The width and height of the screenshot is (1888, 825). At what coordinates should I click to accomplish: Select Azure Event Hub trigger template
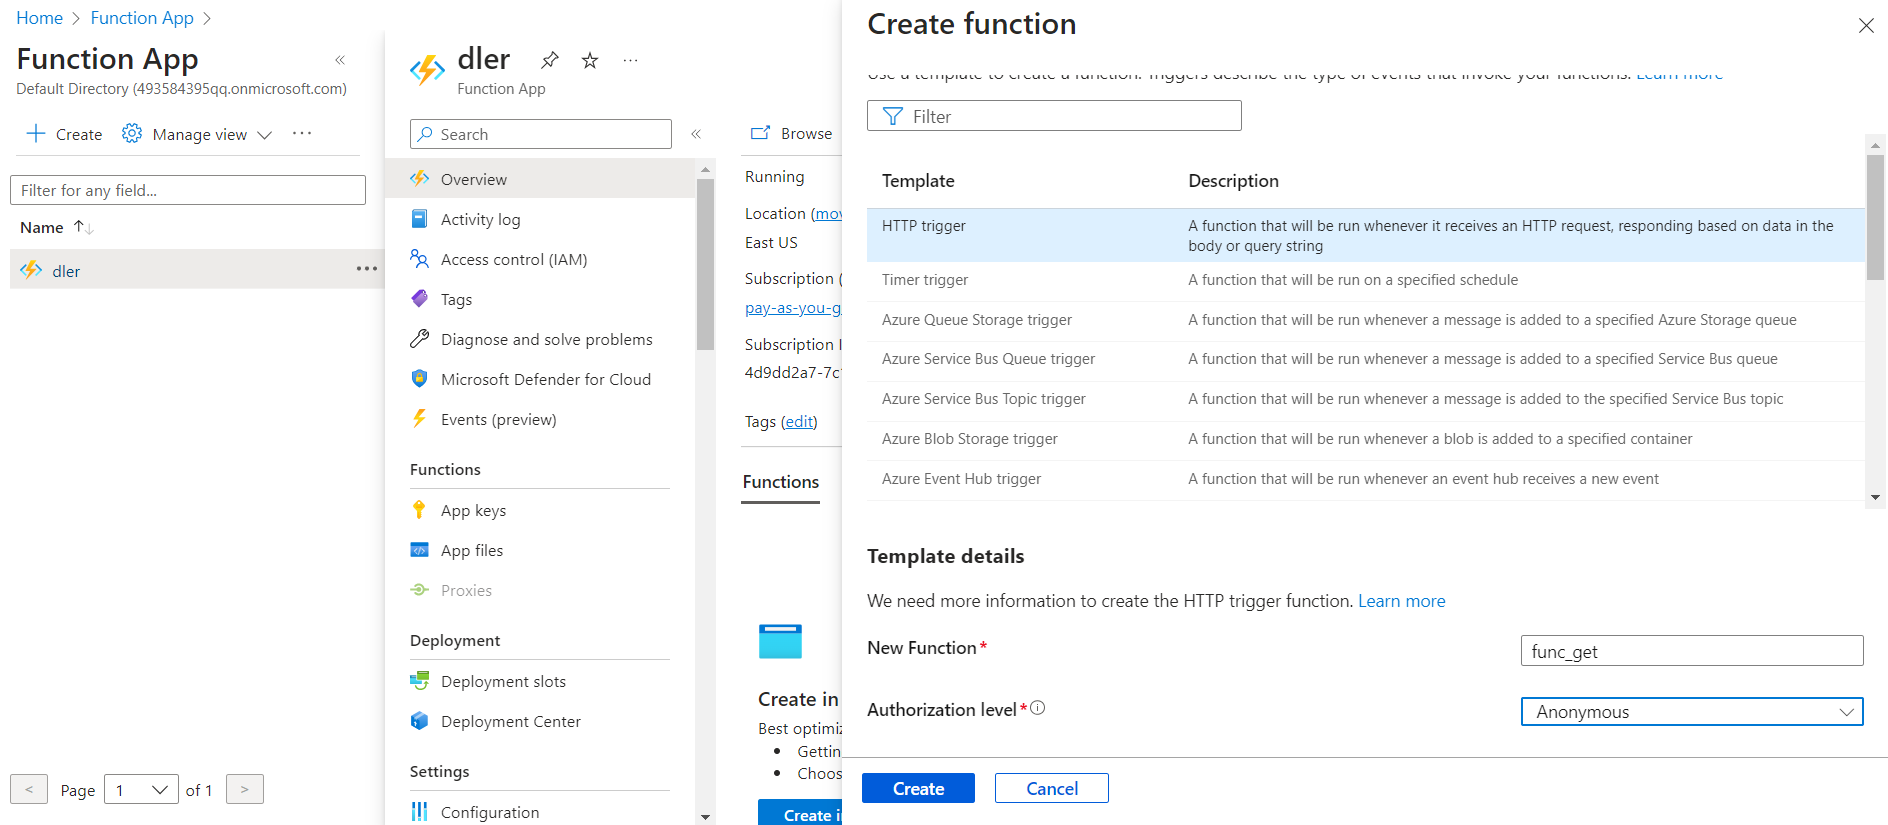(1366, 479)
